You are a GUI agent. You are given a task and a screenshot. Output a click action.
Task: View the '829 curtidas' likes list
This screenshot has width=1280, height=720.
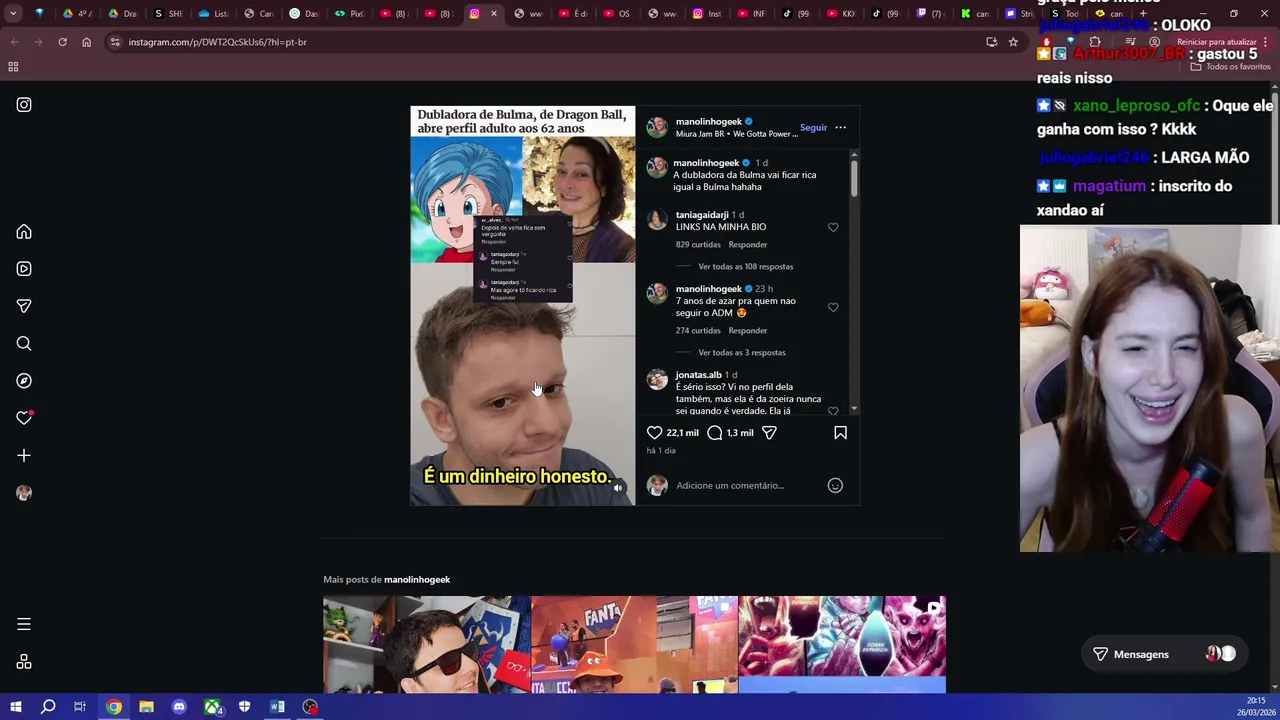pyautogui.click(x=698, y=245)
